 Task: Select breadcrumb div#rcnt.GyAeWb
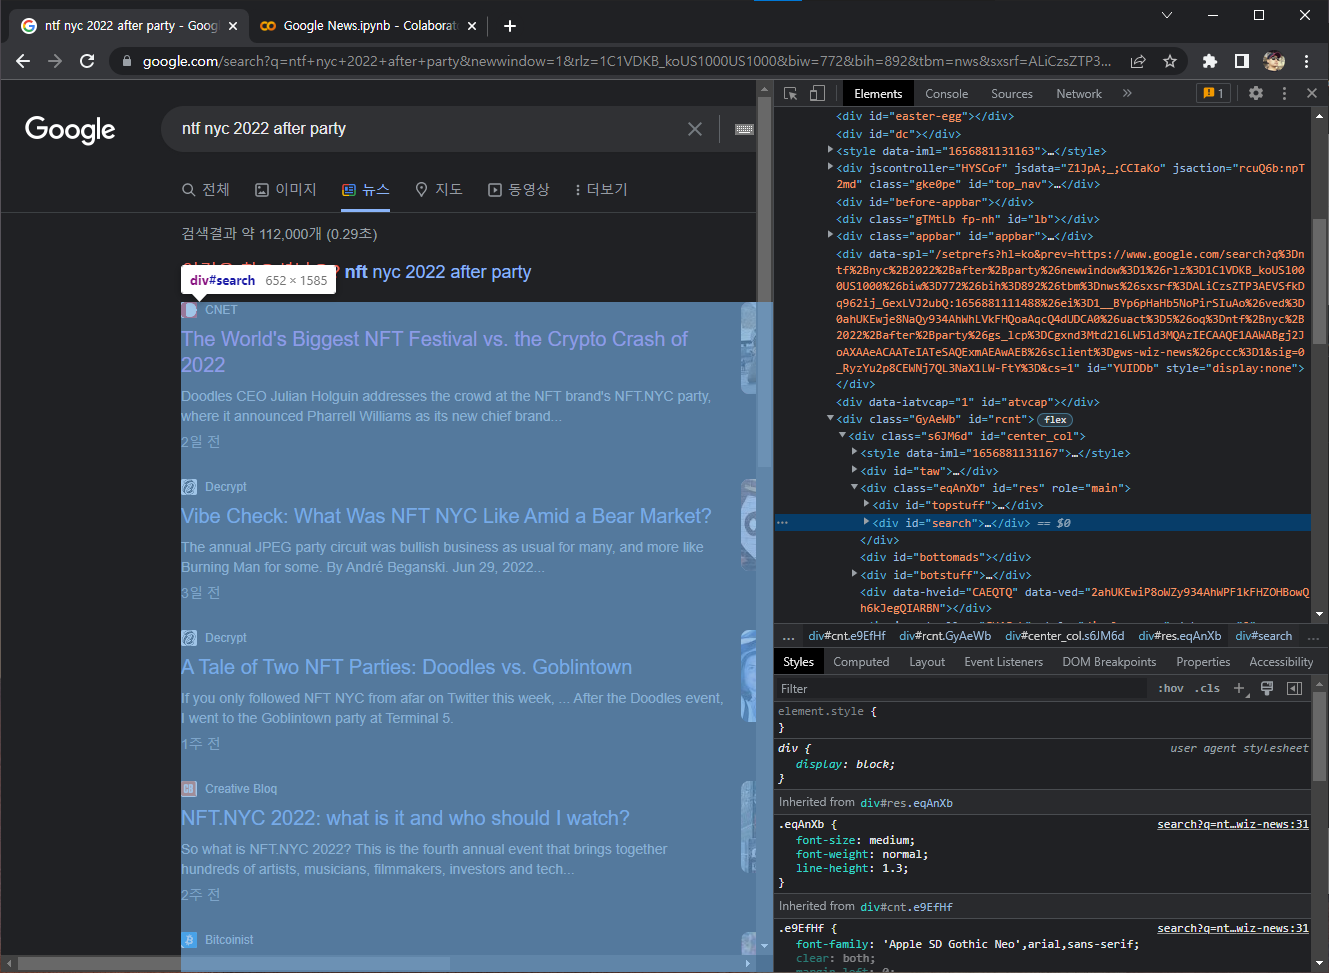945,636
